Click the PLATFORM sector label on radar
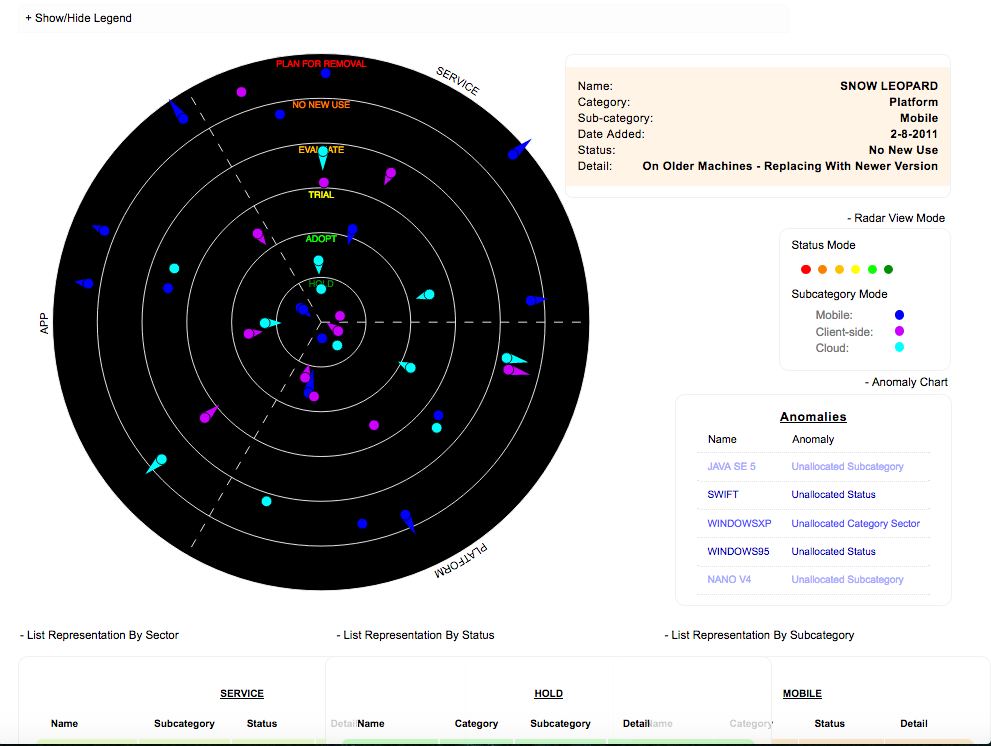The width and height of the screenshot is (991, 746). (x=461, y=561)
